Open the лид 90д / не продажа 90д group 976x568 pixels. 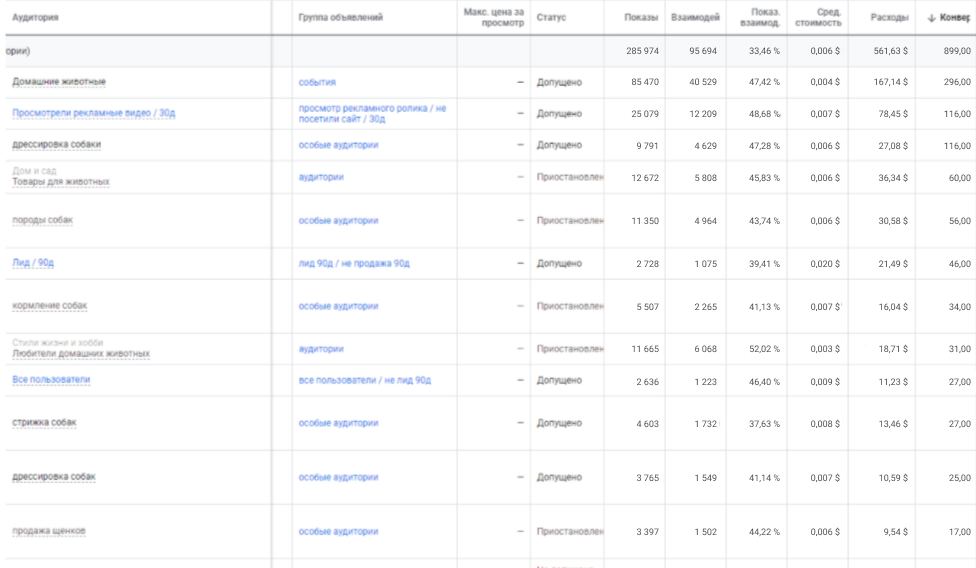[x=354, y=263]
